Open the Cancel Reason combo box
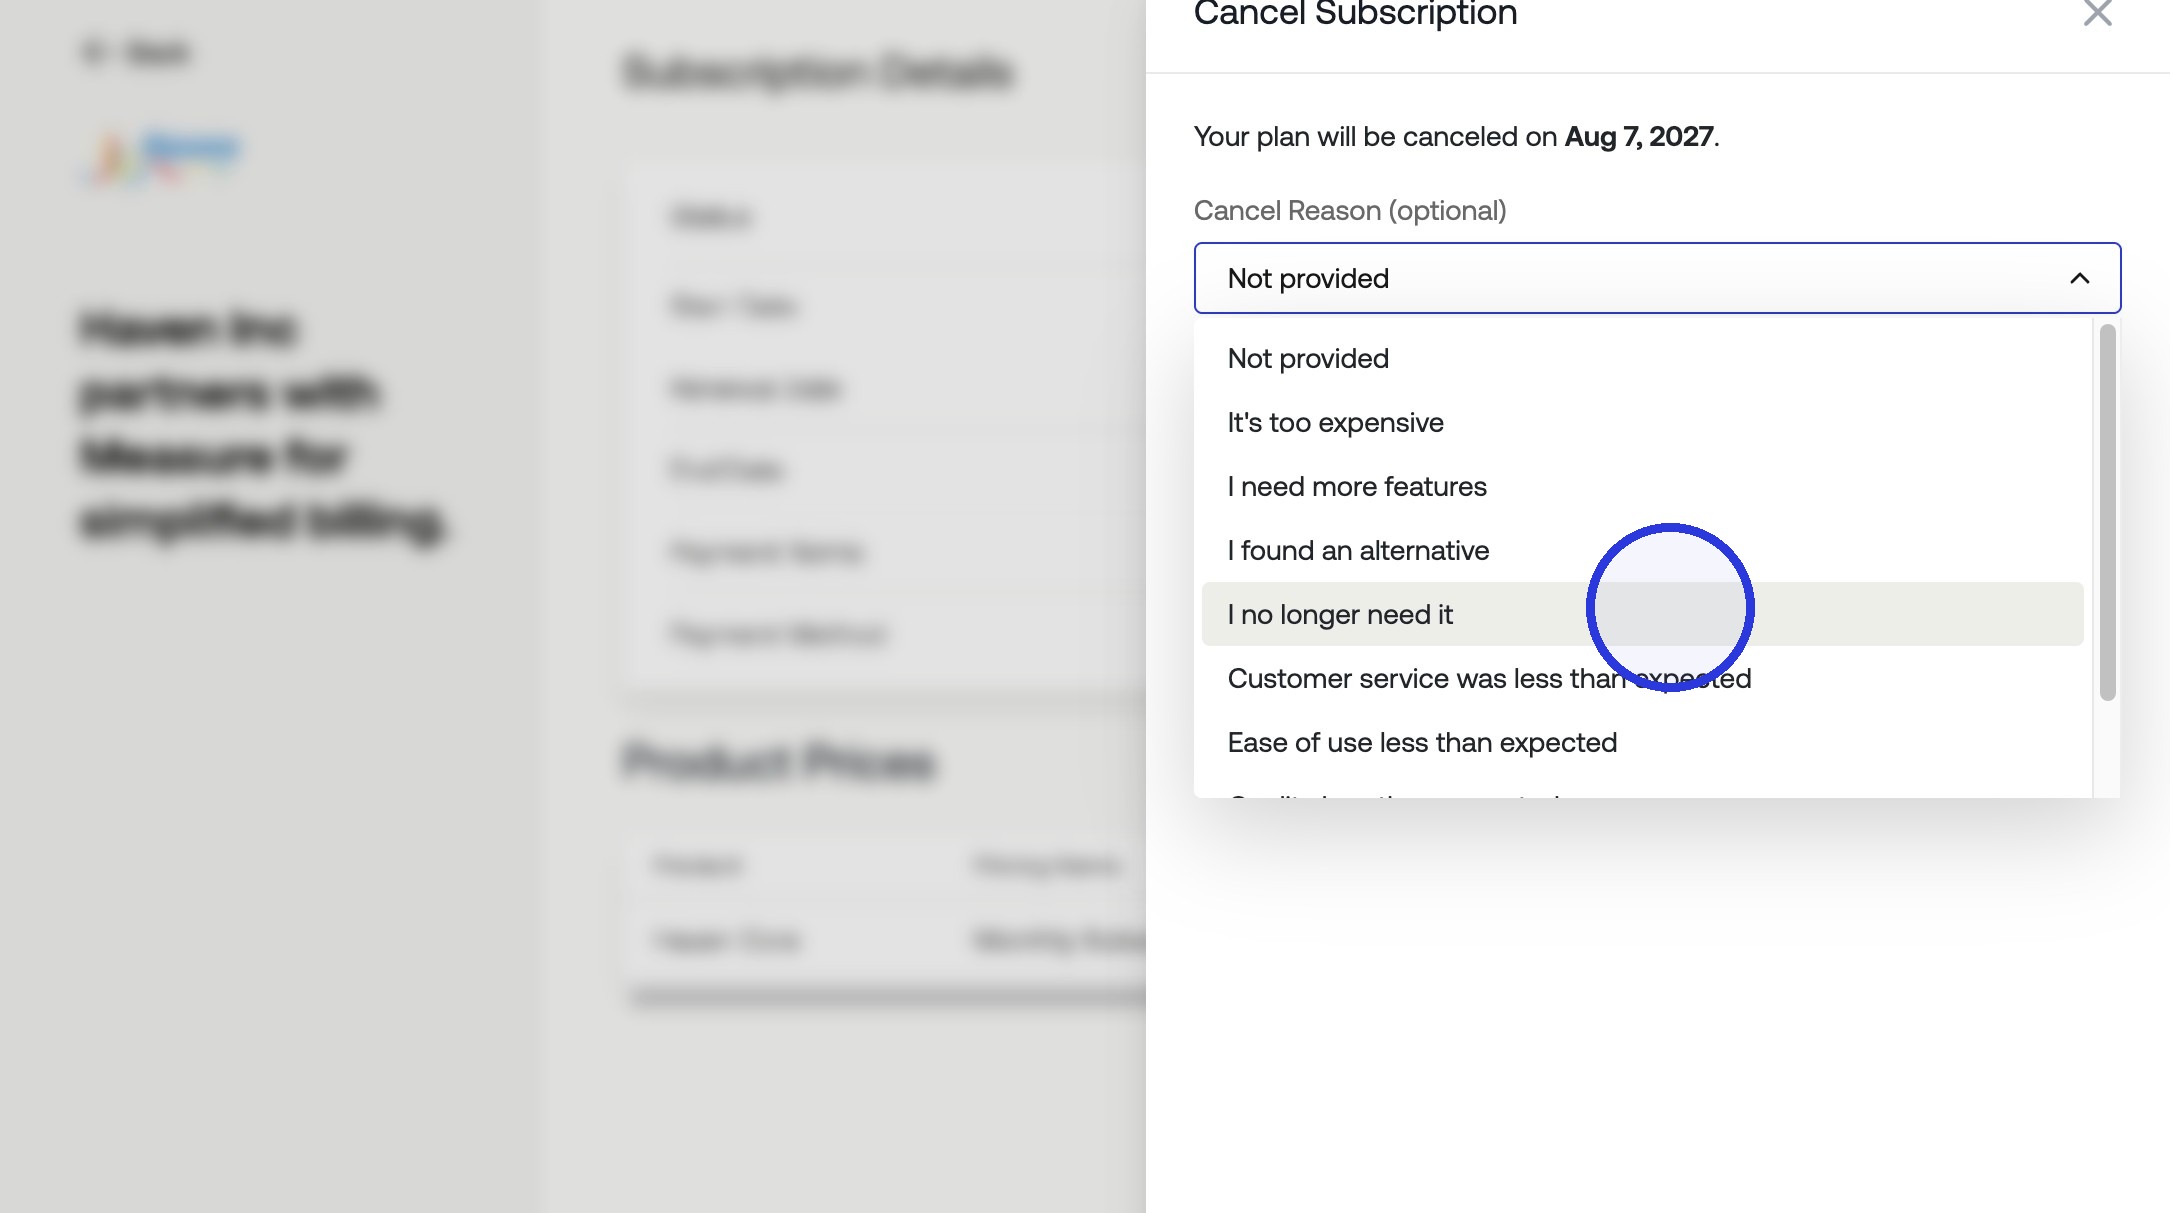2170x1213 pixels. pos(1657,278)
